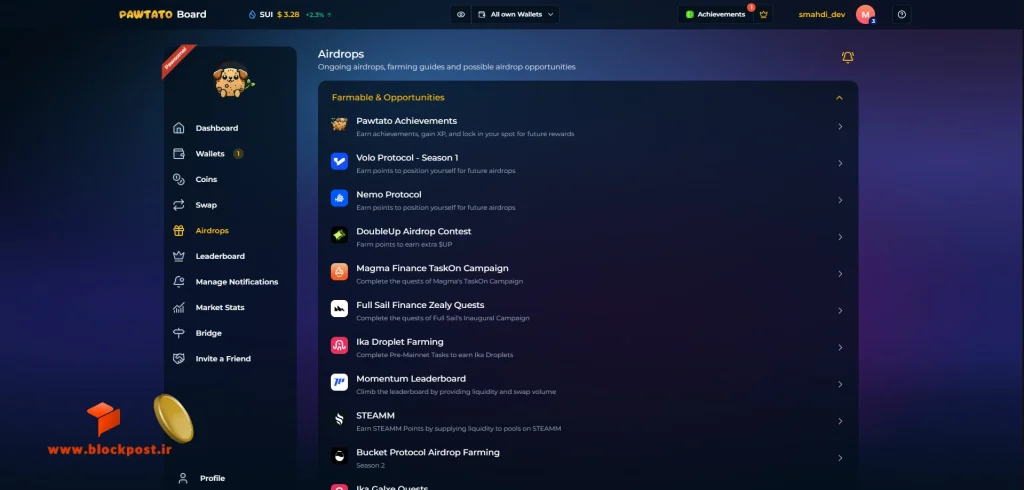Click the Manage Notifications bell icon
The width and height of the screenshot is (1024, 490).
point(178,282)
